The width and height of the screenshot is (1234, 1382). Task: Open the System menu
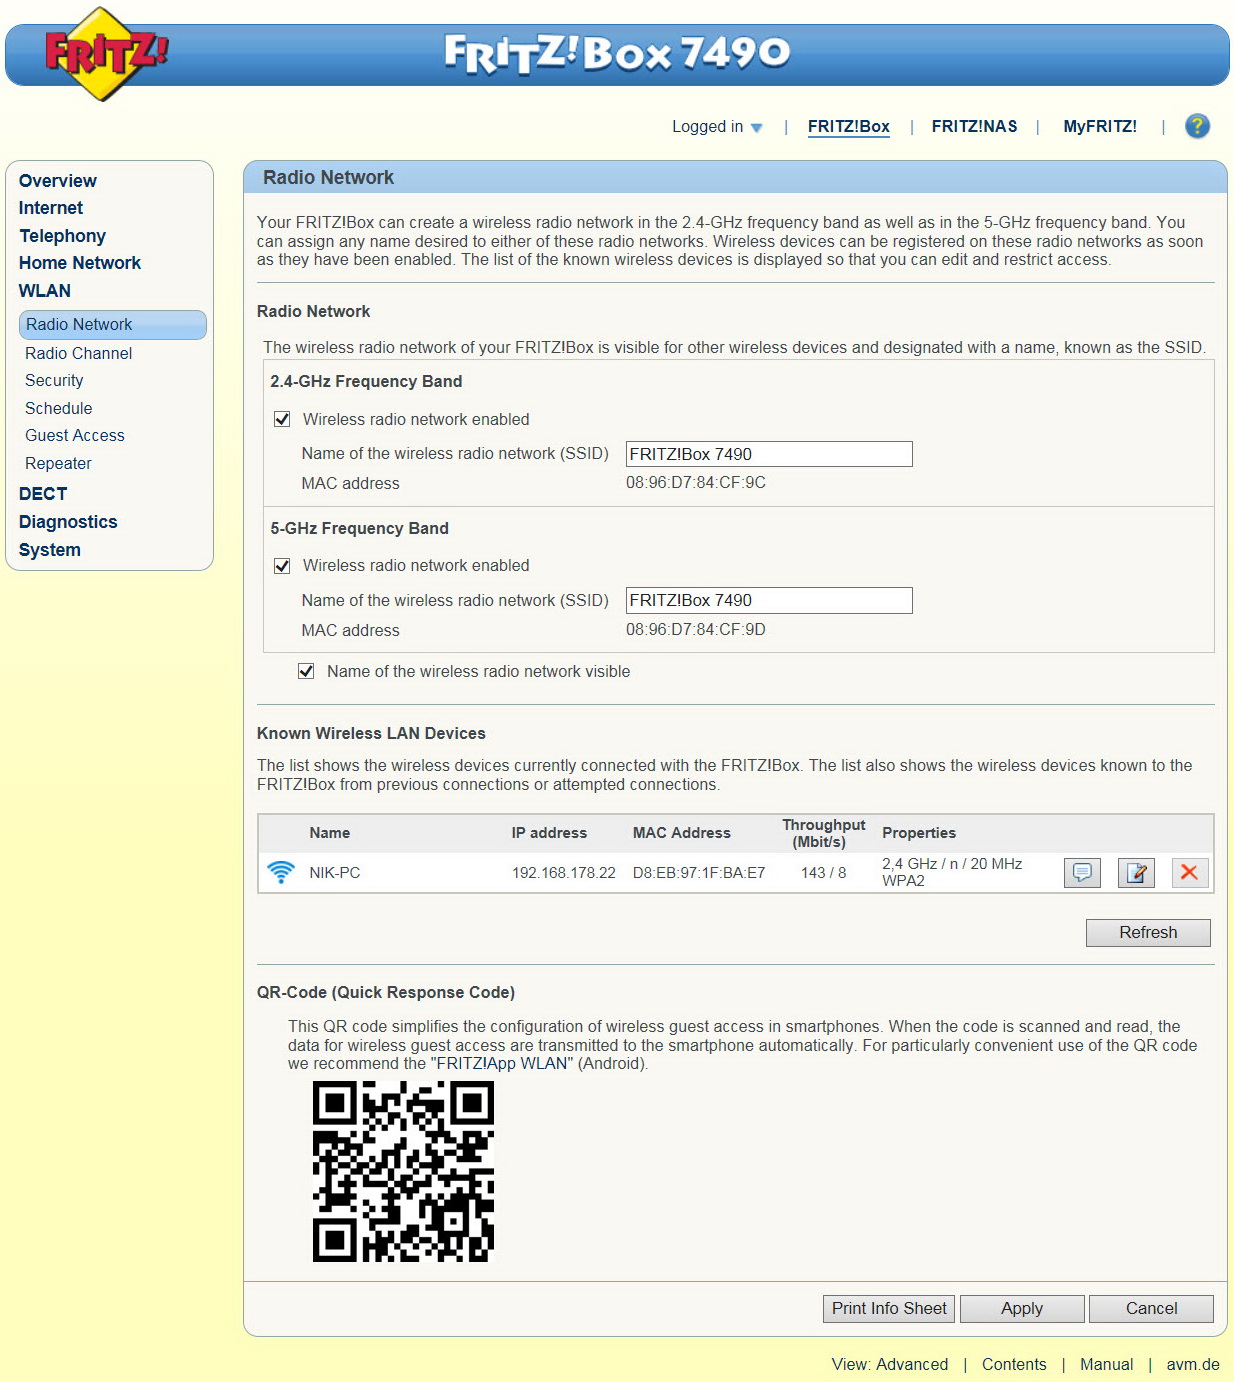click(x=50, y=550)
